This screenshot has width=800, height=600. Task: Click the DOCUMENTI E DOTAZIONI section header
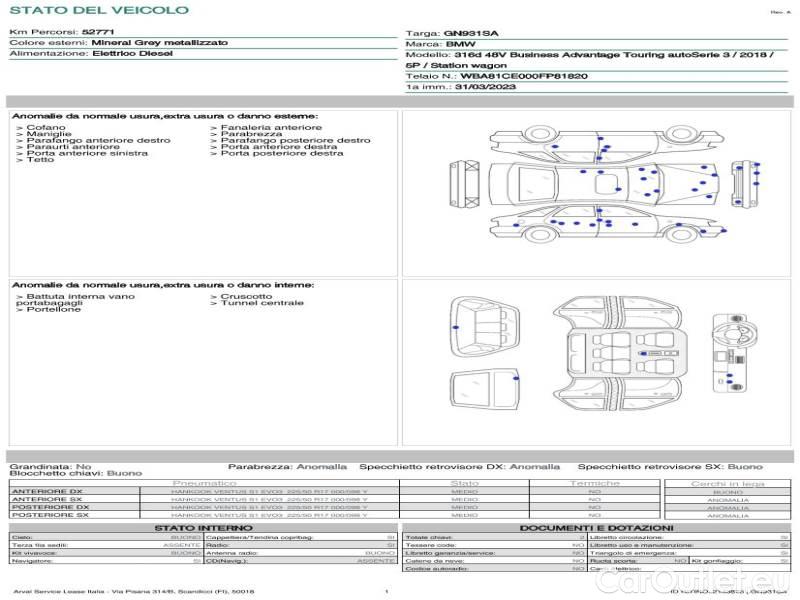coord(596,527)
